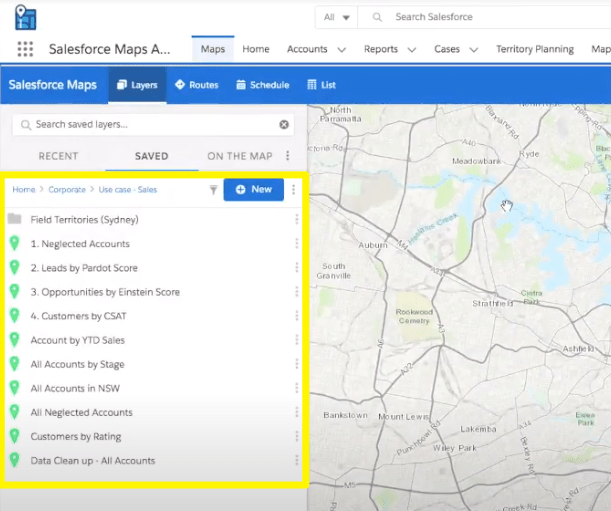This screenshot has width=611, height=511.
Task: Open the All search scope dropdown
Action: coord(336,17)
